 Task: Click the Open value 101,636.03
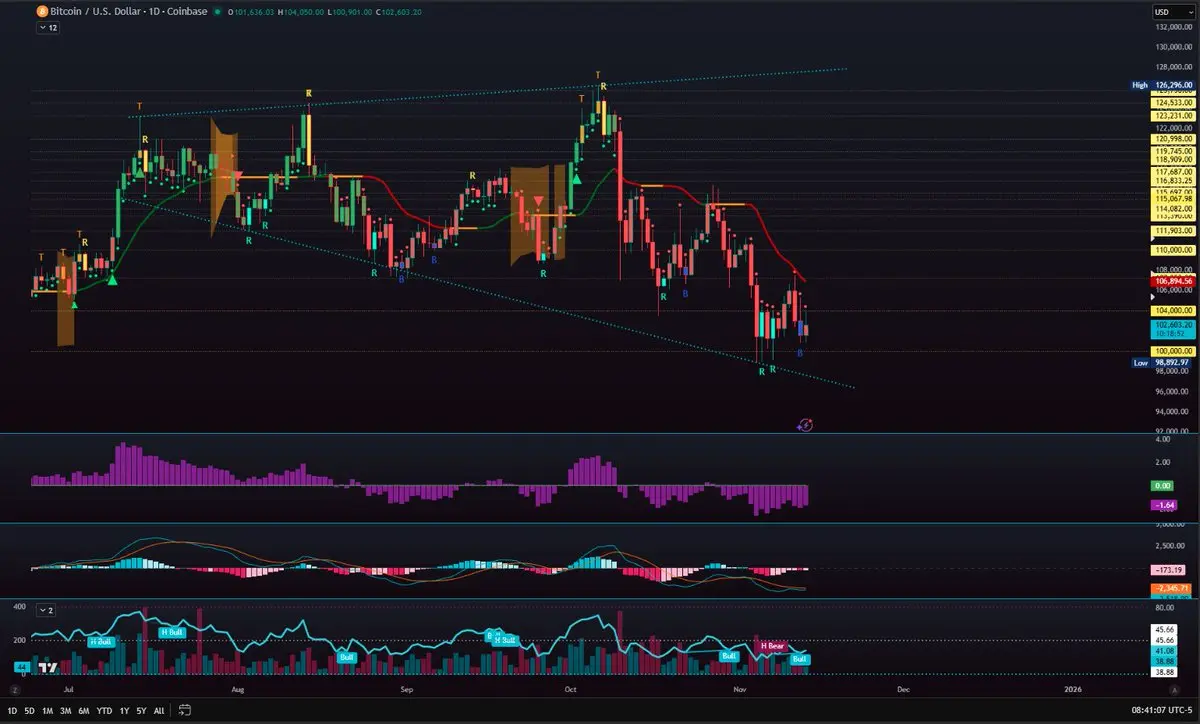pyautogui.click(x=252, y=12)
